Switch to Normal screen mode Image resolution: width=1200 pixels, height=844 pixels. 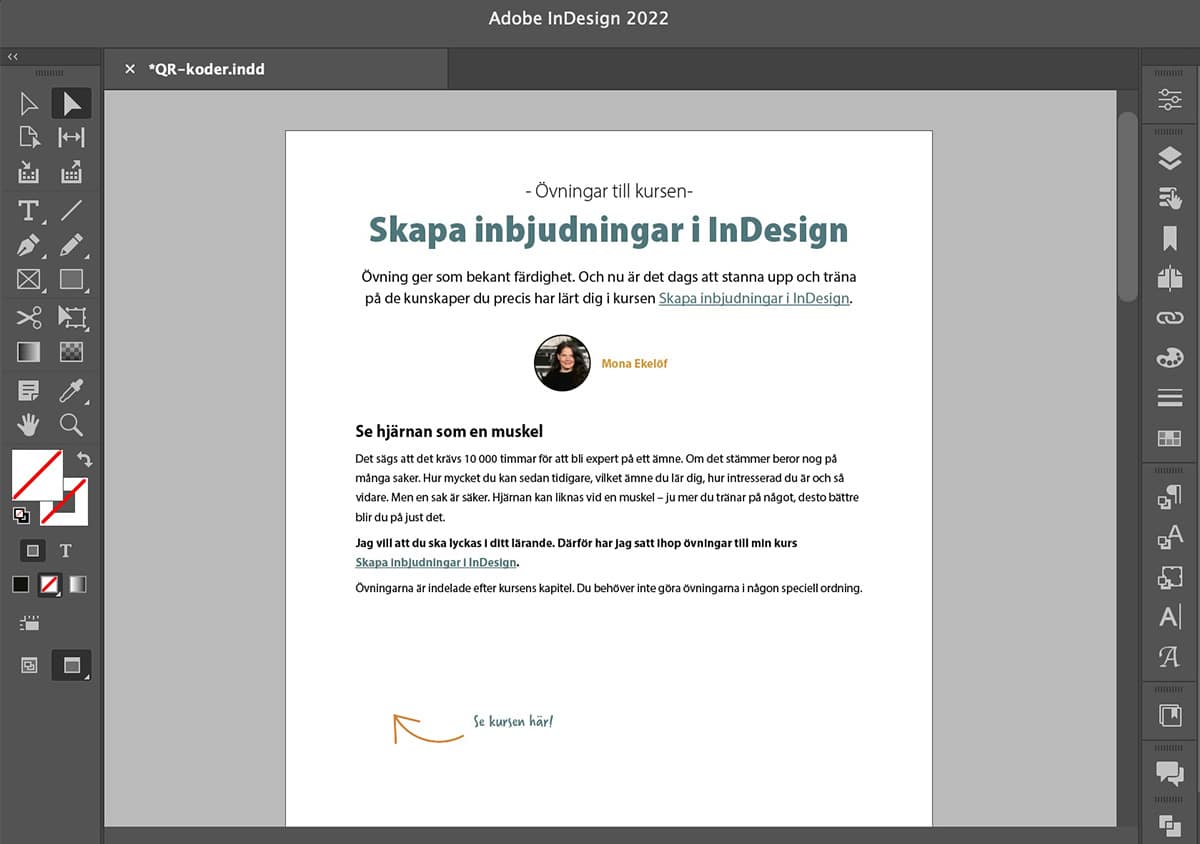29,665
